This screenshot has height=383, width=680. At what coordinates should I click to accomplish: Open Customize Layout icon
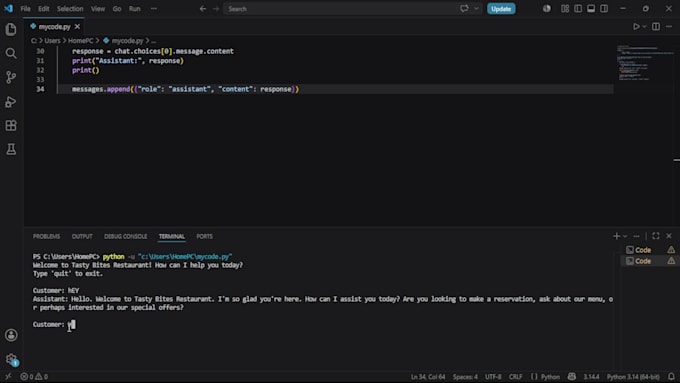565,9
